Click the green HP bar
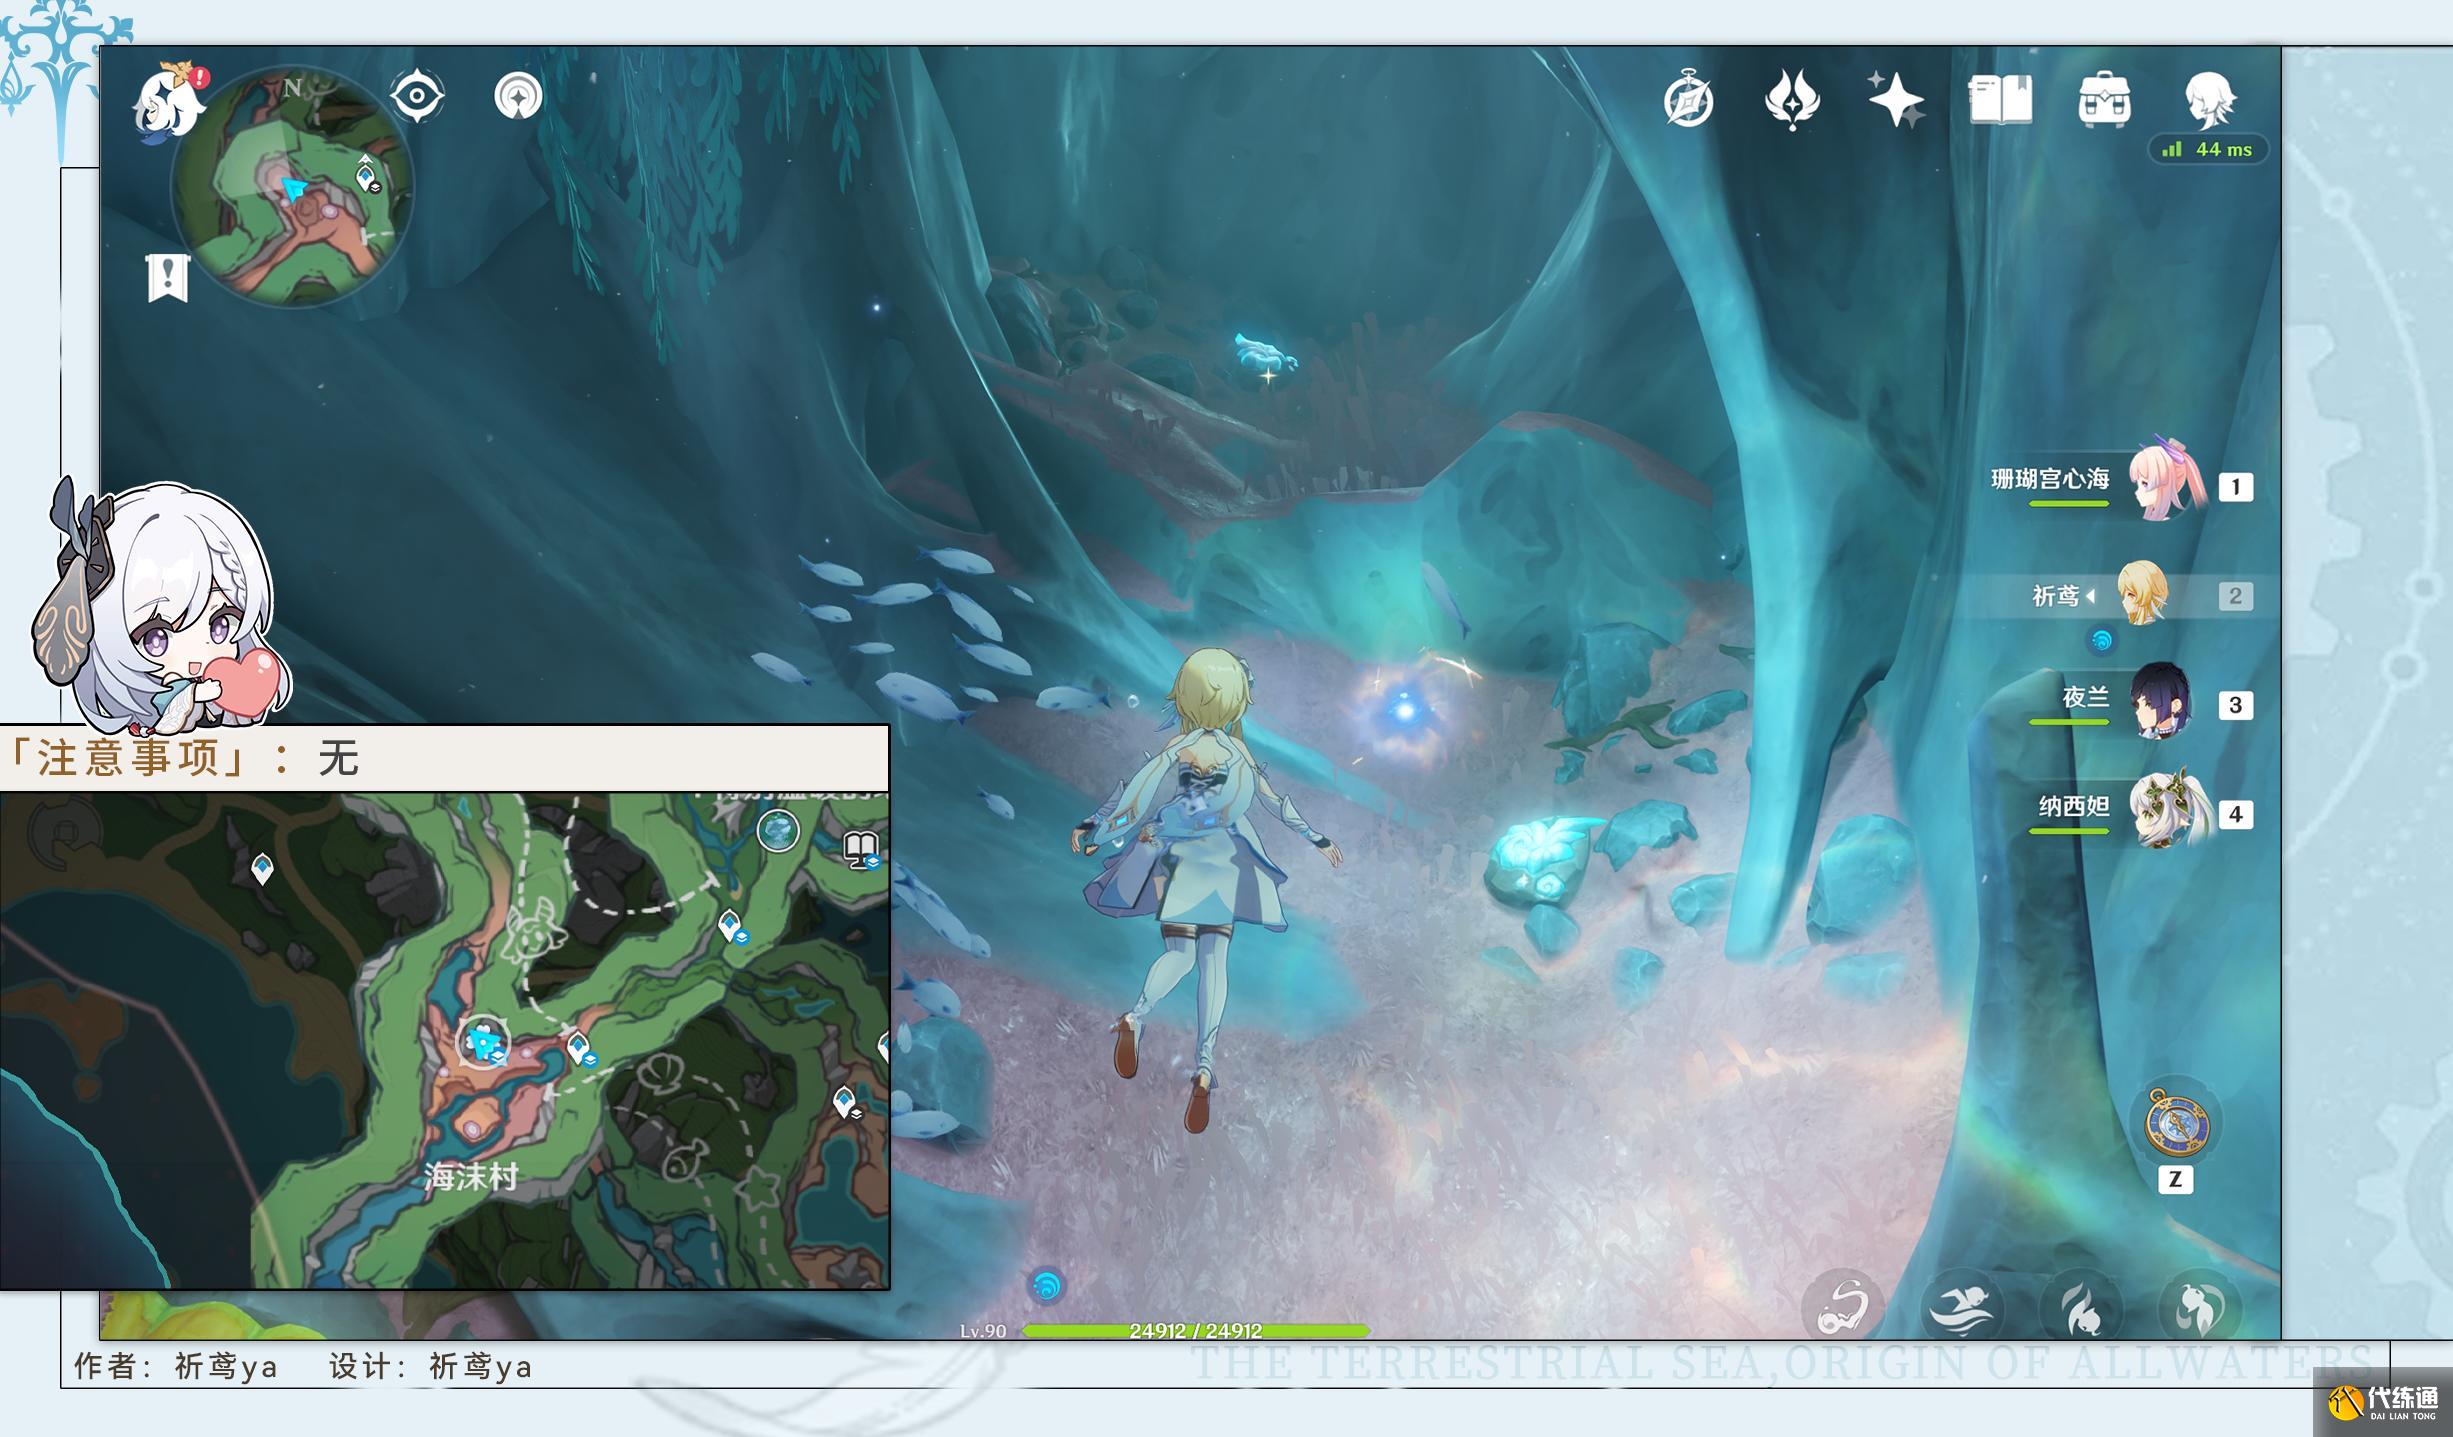This screenshot has width=2453, height=1437. 1195,1330
